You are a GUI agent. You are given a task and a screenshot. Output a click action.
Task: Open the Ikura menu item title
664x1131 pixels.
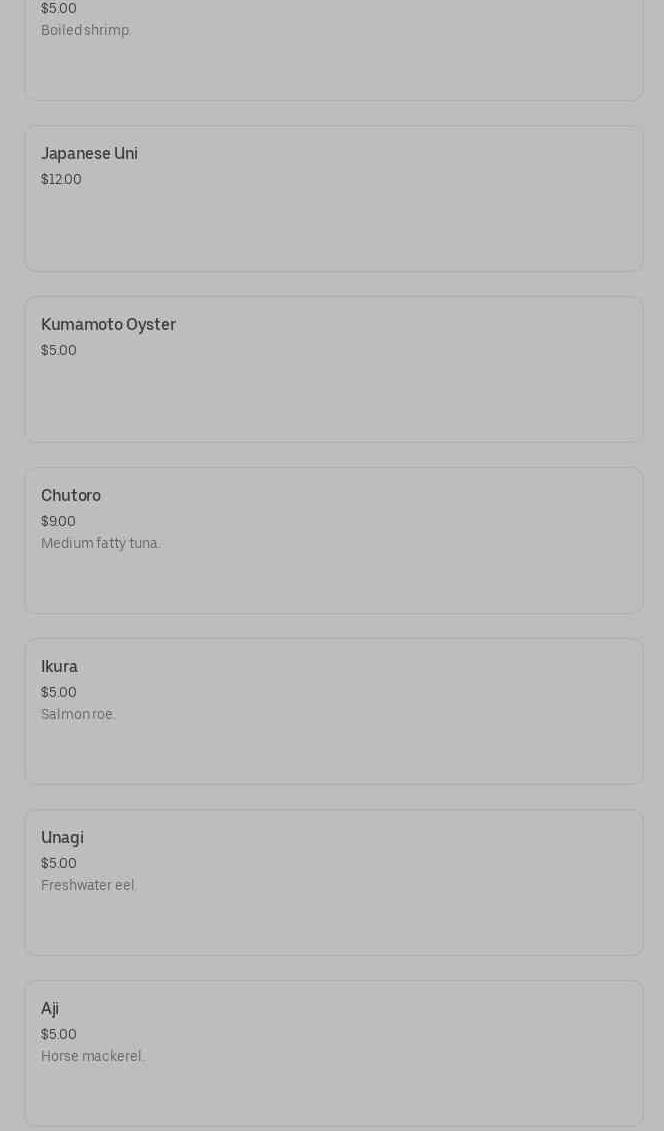59,667
